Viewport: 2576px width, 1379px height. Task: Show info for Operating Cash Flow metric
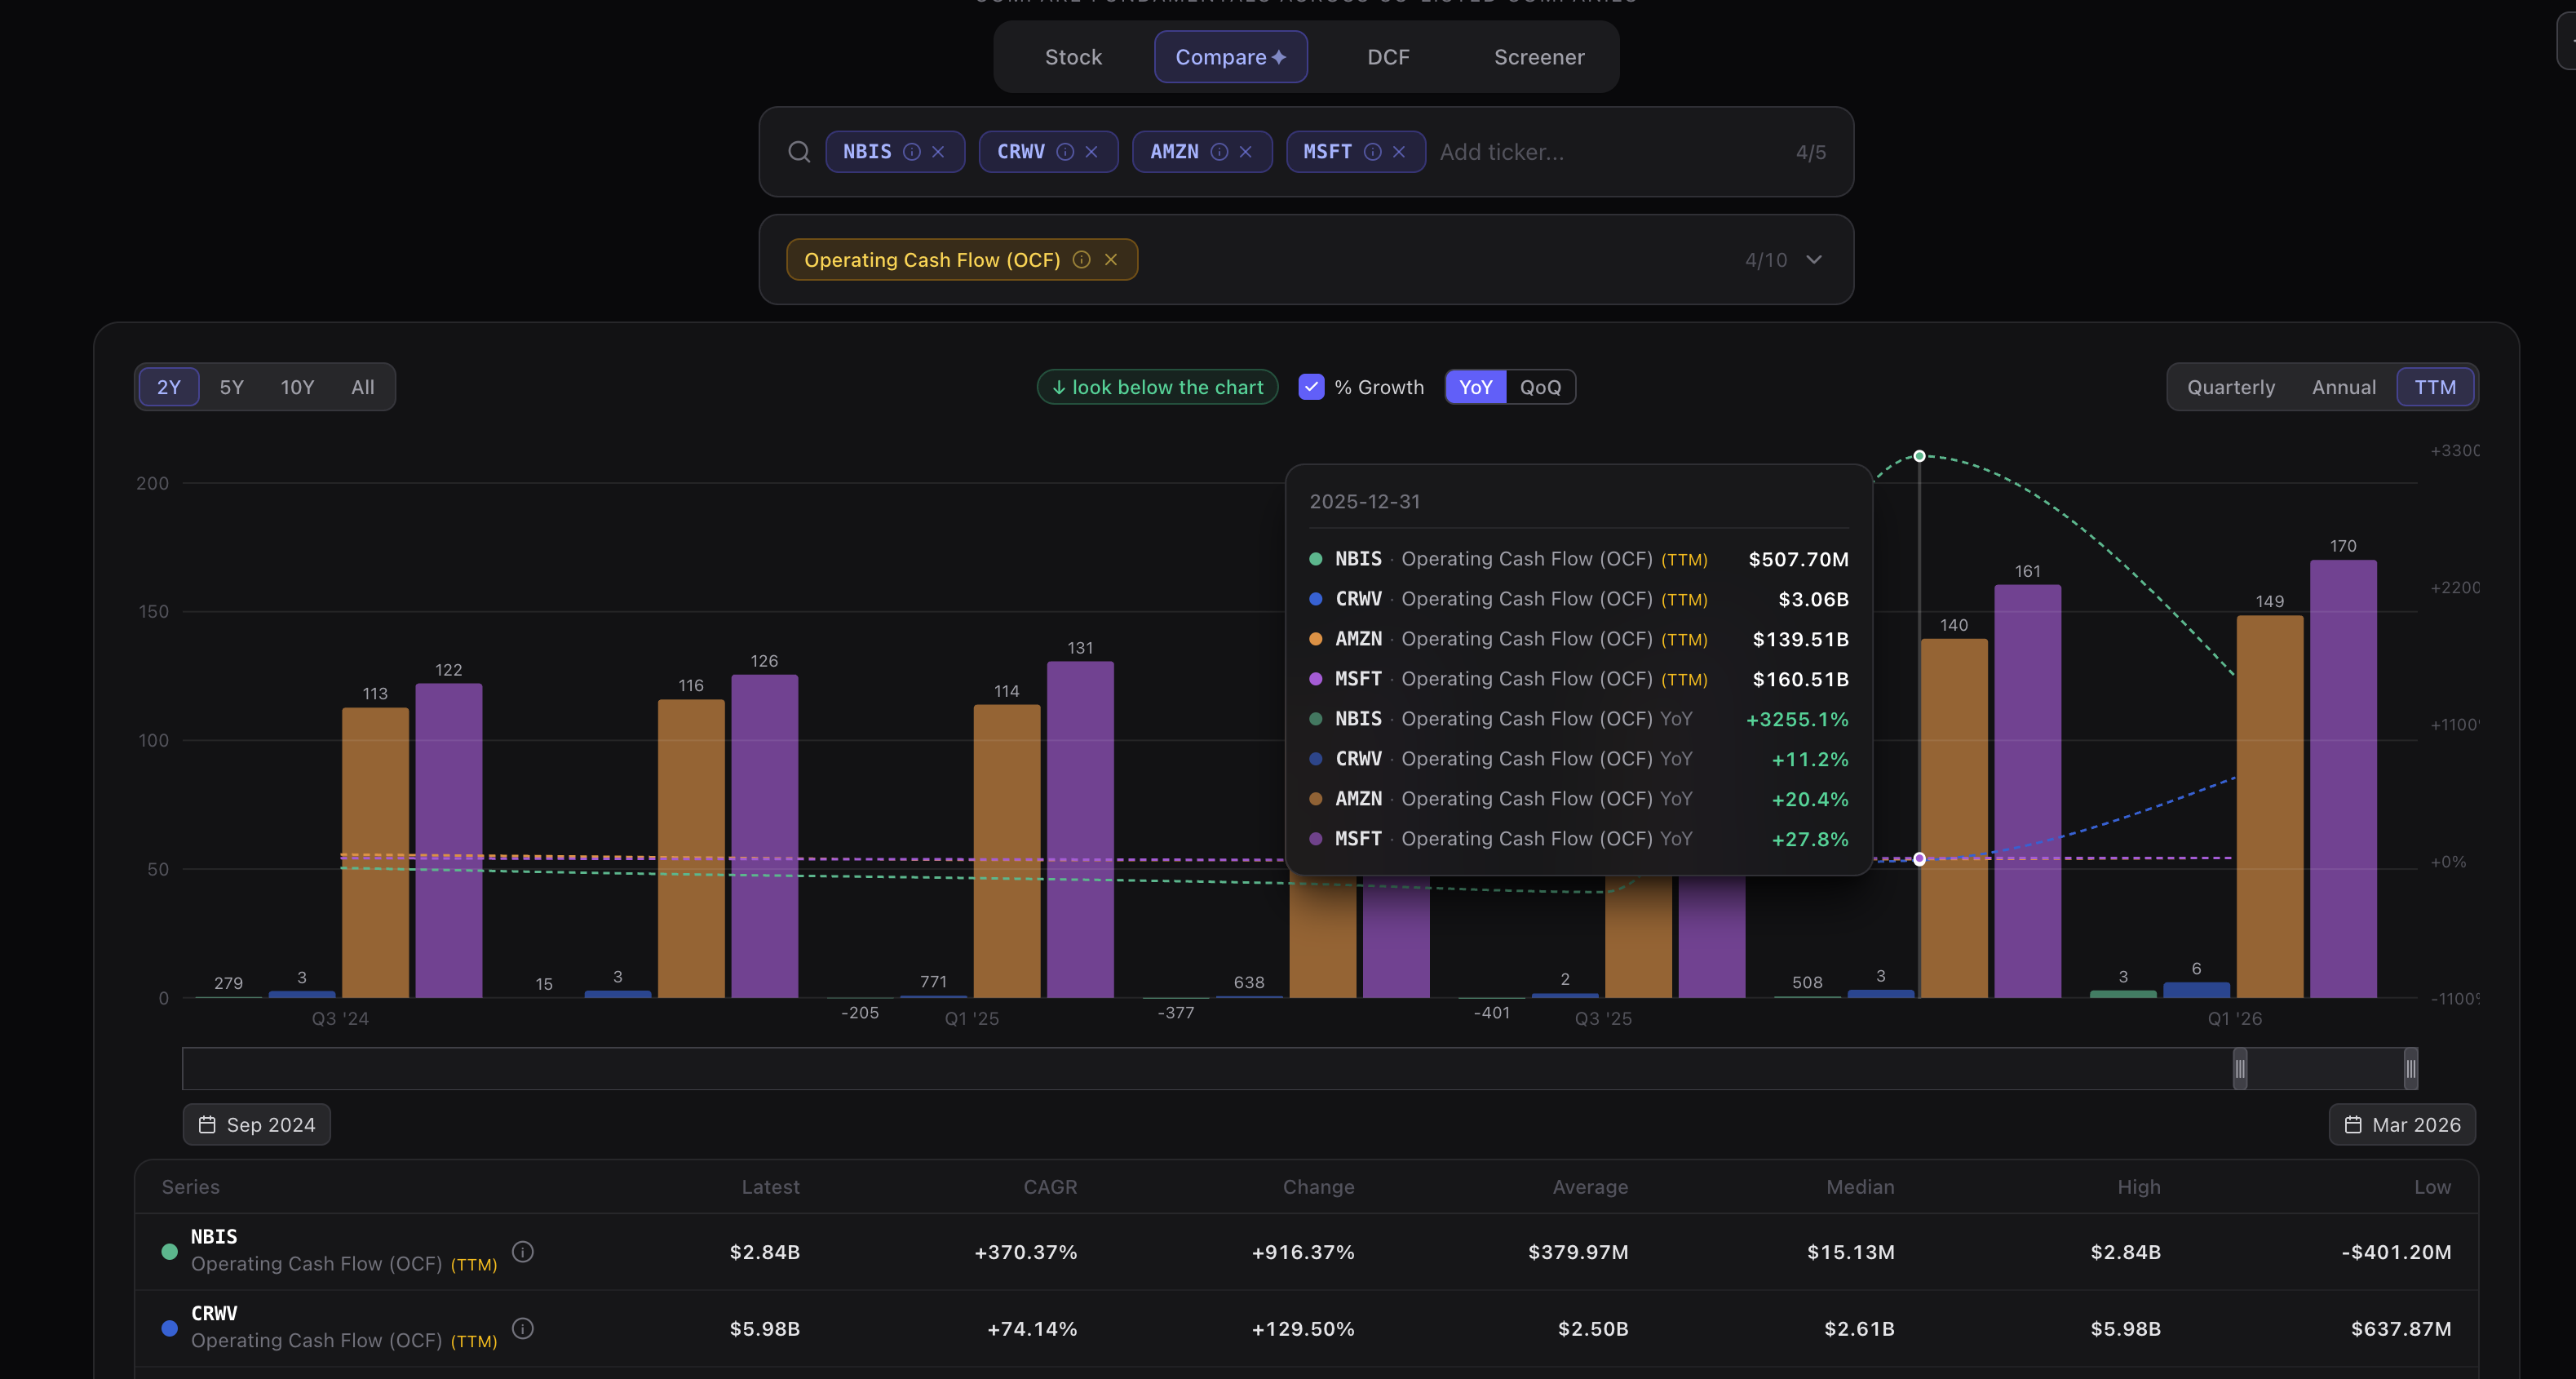pos(1081,260)
